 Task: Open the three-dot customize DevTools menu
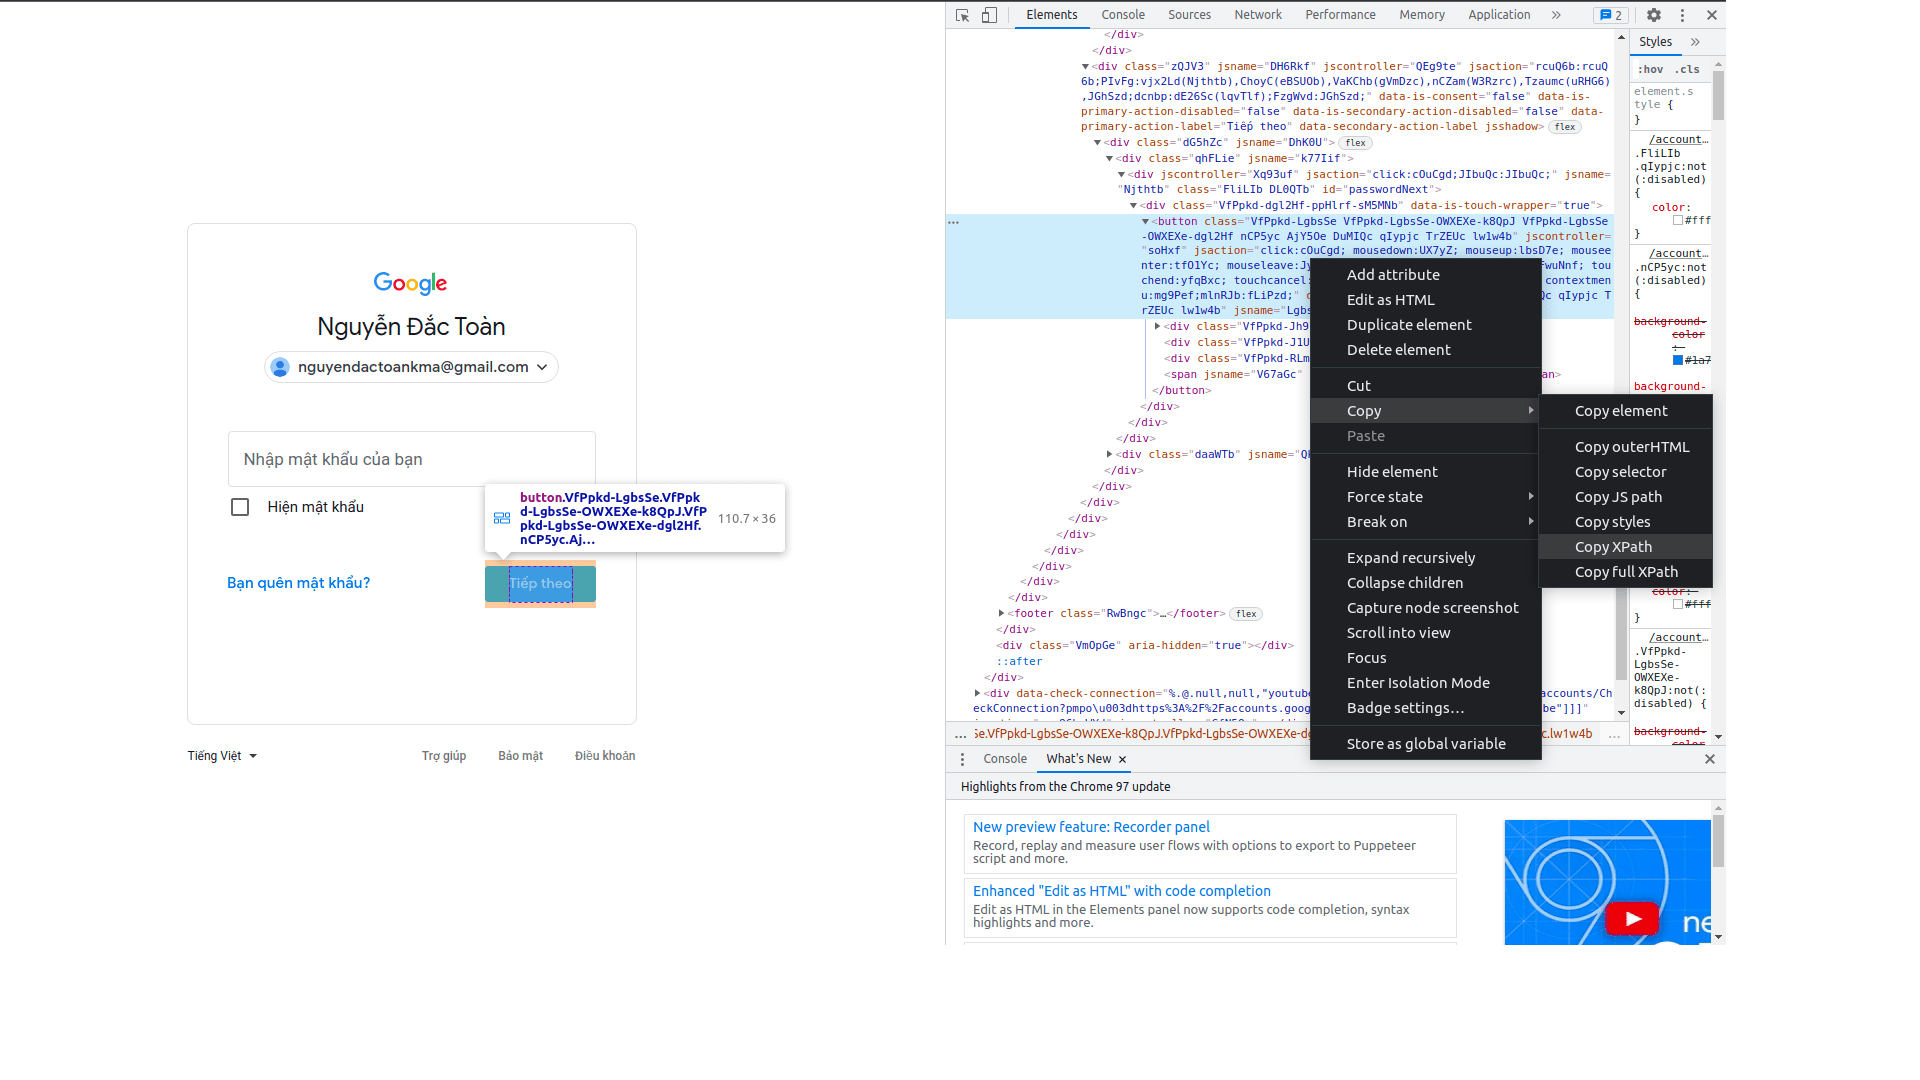[1682, 15]
